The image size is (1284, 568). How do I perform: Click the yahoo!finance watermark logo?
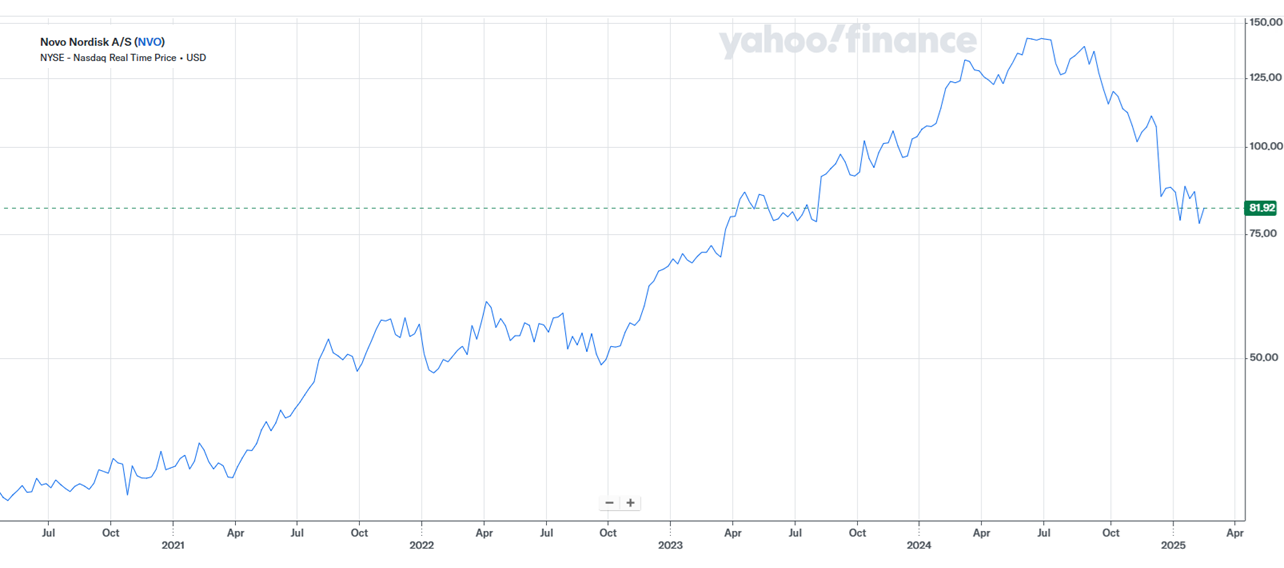[x=847, y=41]
